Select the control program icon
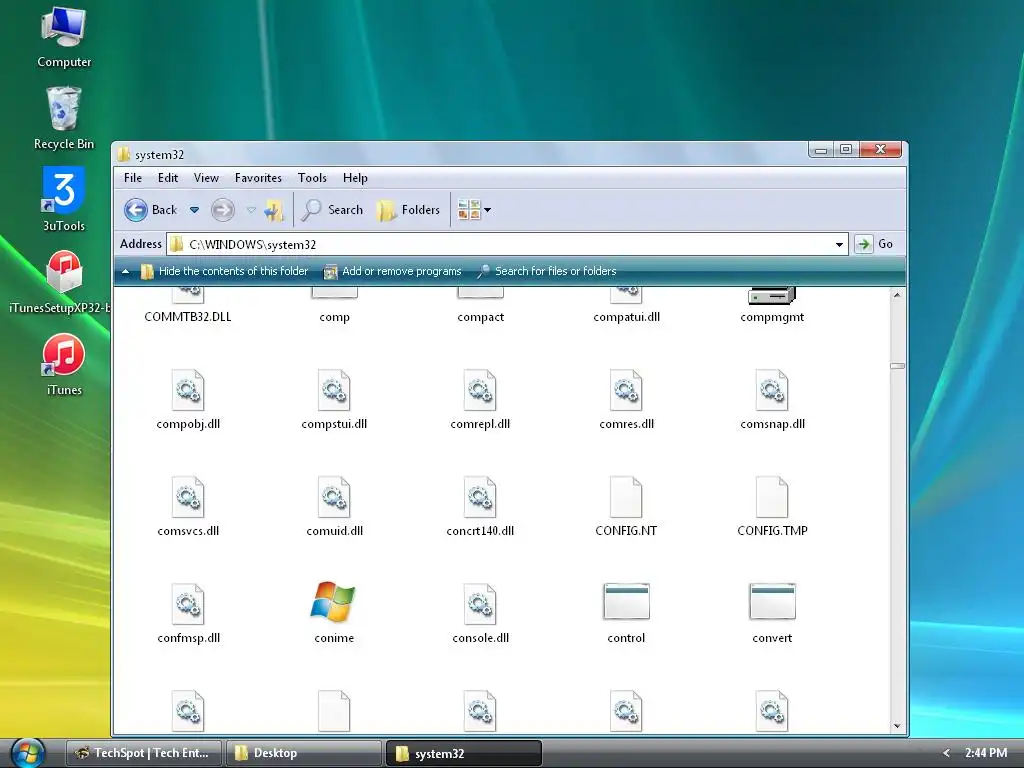1024x768 pixels. (626, 601)
